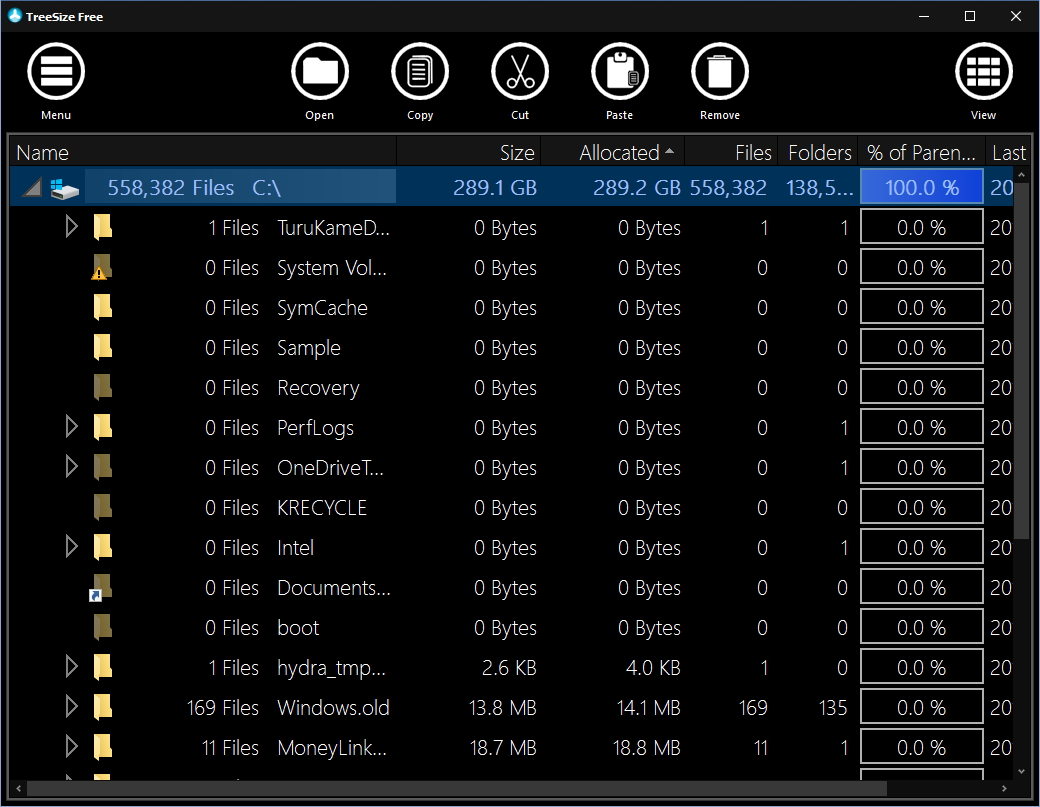
Task: Sort by the Folders column header
Action: 818,153
